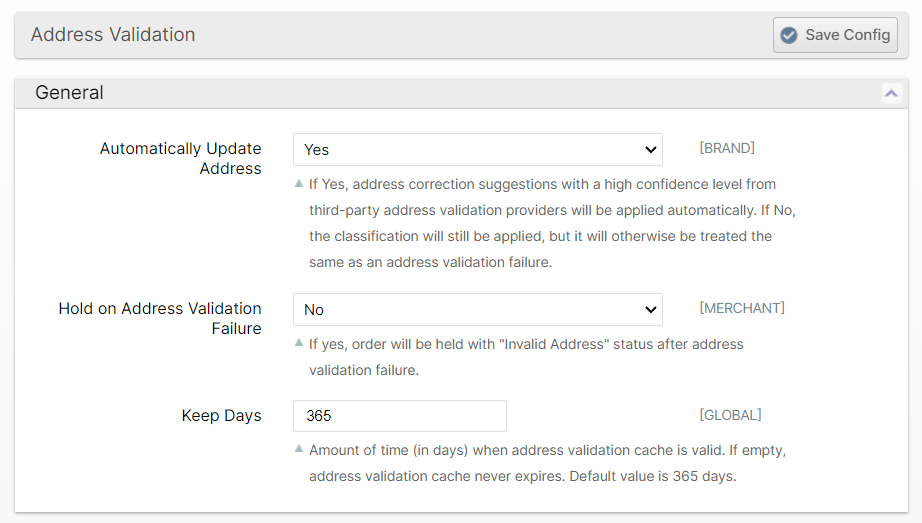Click the Keep Days input field
Image resolution: width=922 pixels, height=523 pixels.
pyautogui.click(x=399, y=416)
